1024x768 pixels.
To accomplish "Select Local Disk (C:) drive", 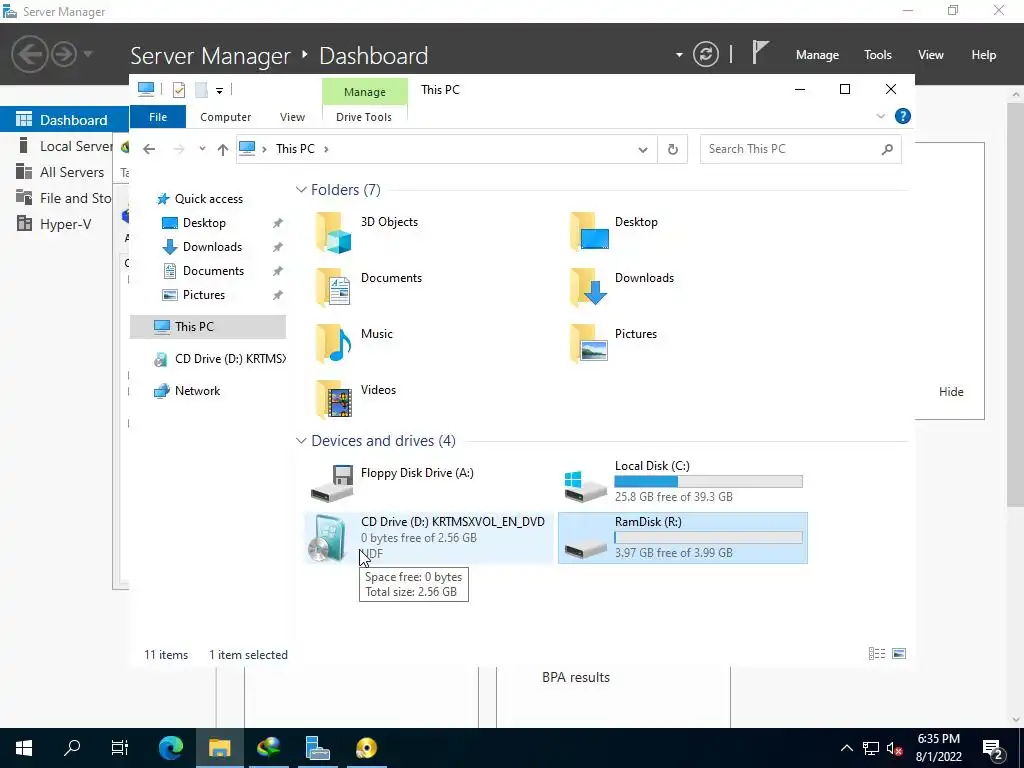I will [683, 483].
